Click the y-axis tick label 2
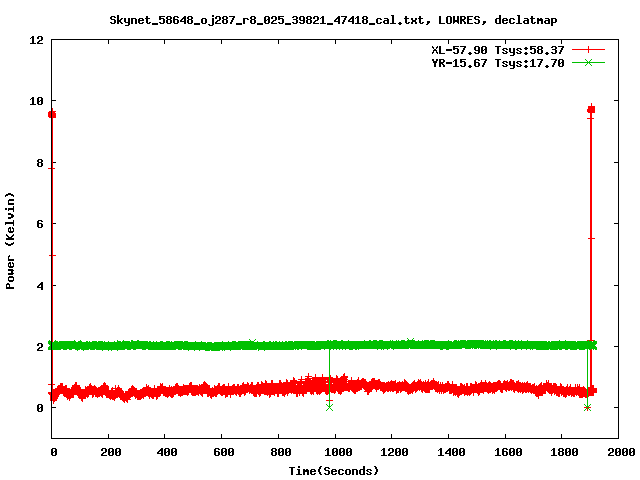Image resolution: width=640 pixels, height=480 pixels. [40, 347]
